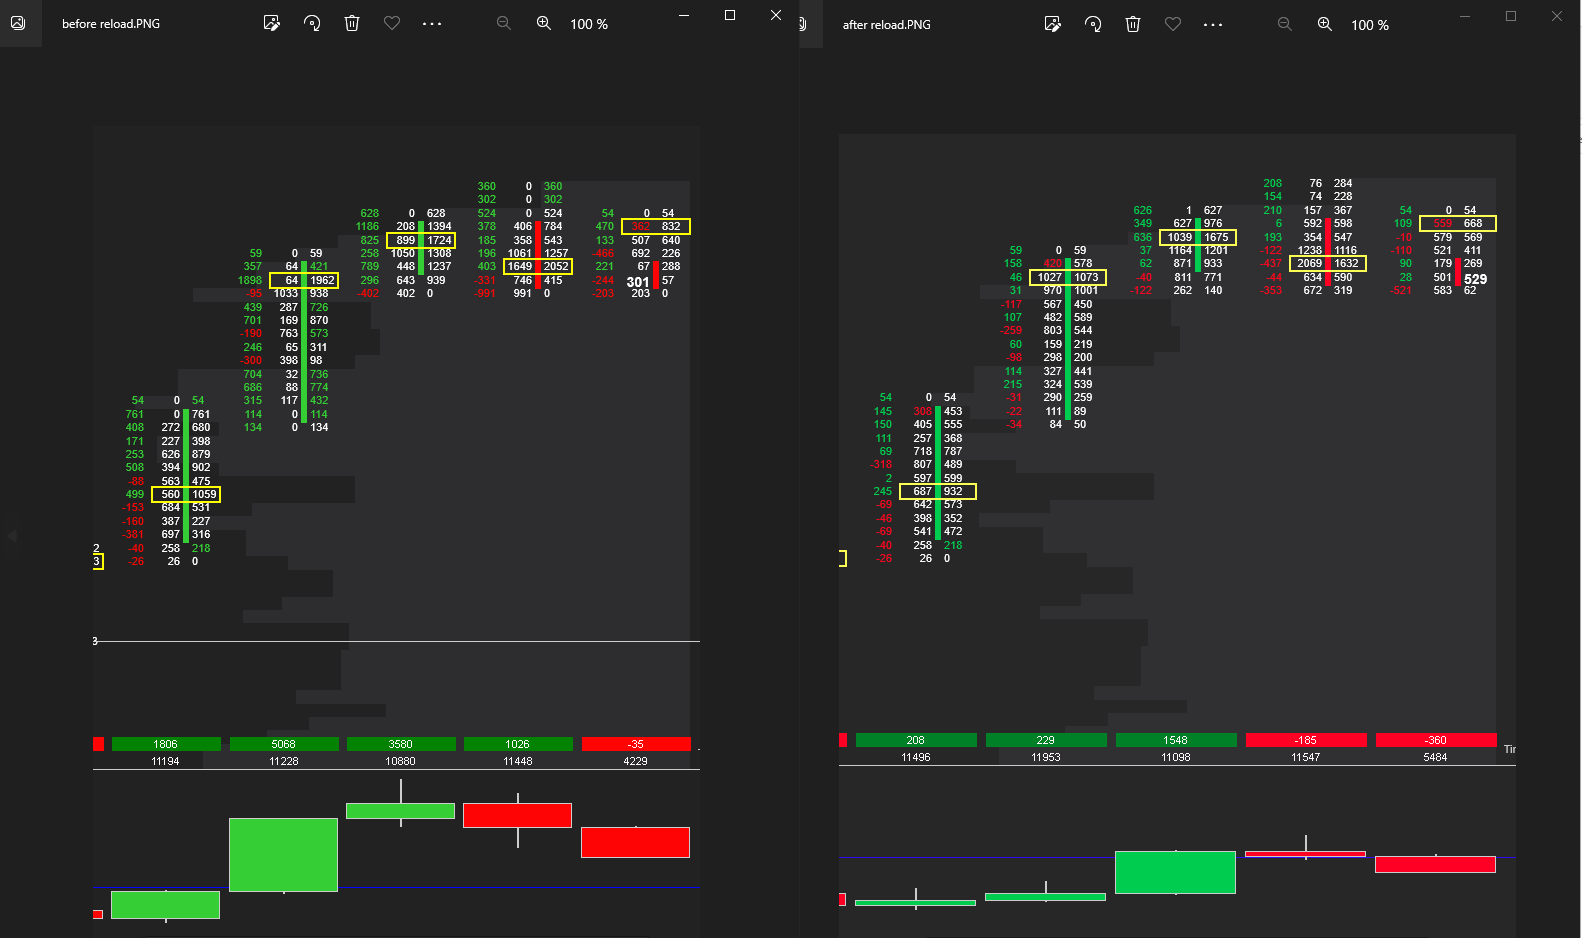Click the after reload.PNG window title
The width and height of the screenshot is (1582, 938).
887,25
